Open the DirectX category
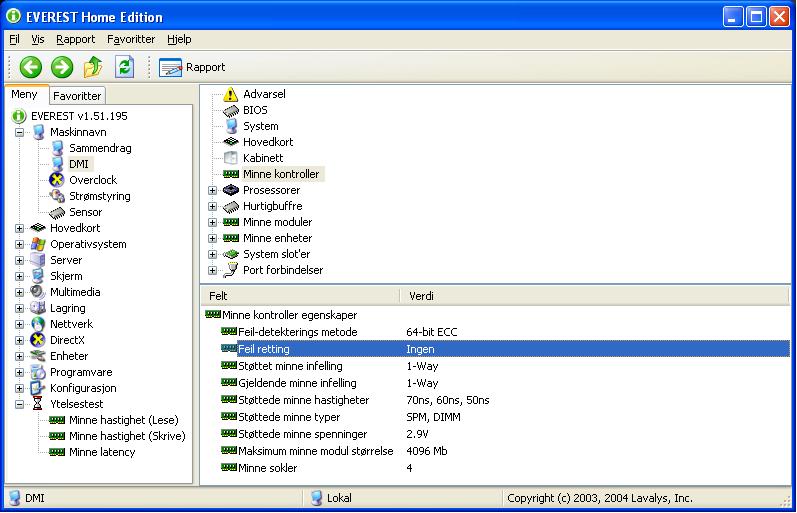This screenshot has width=797, height=513. (68, 340)
